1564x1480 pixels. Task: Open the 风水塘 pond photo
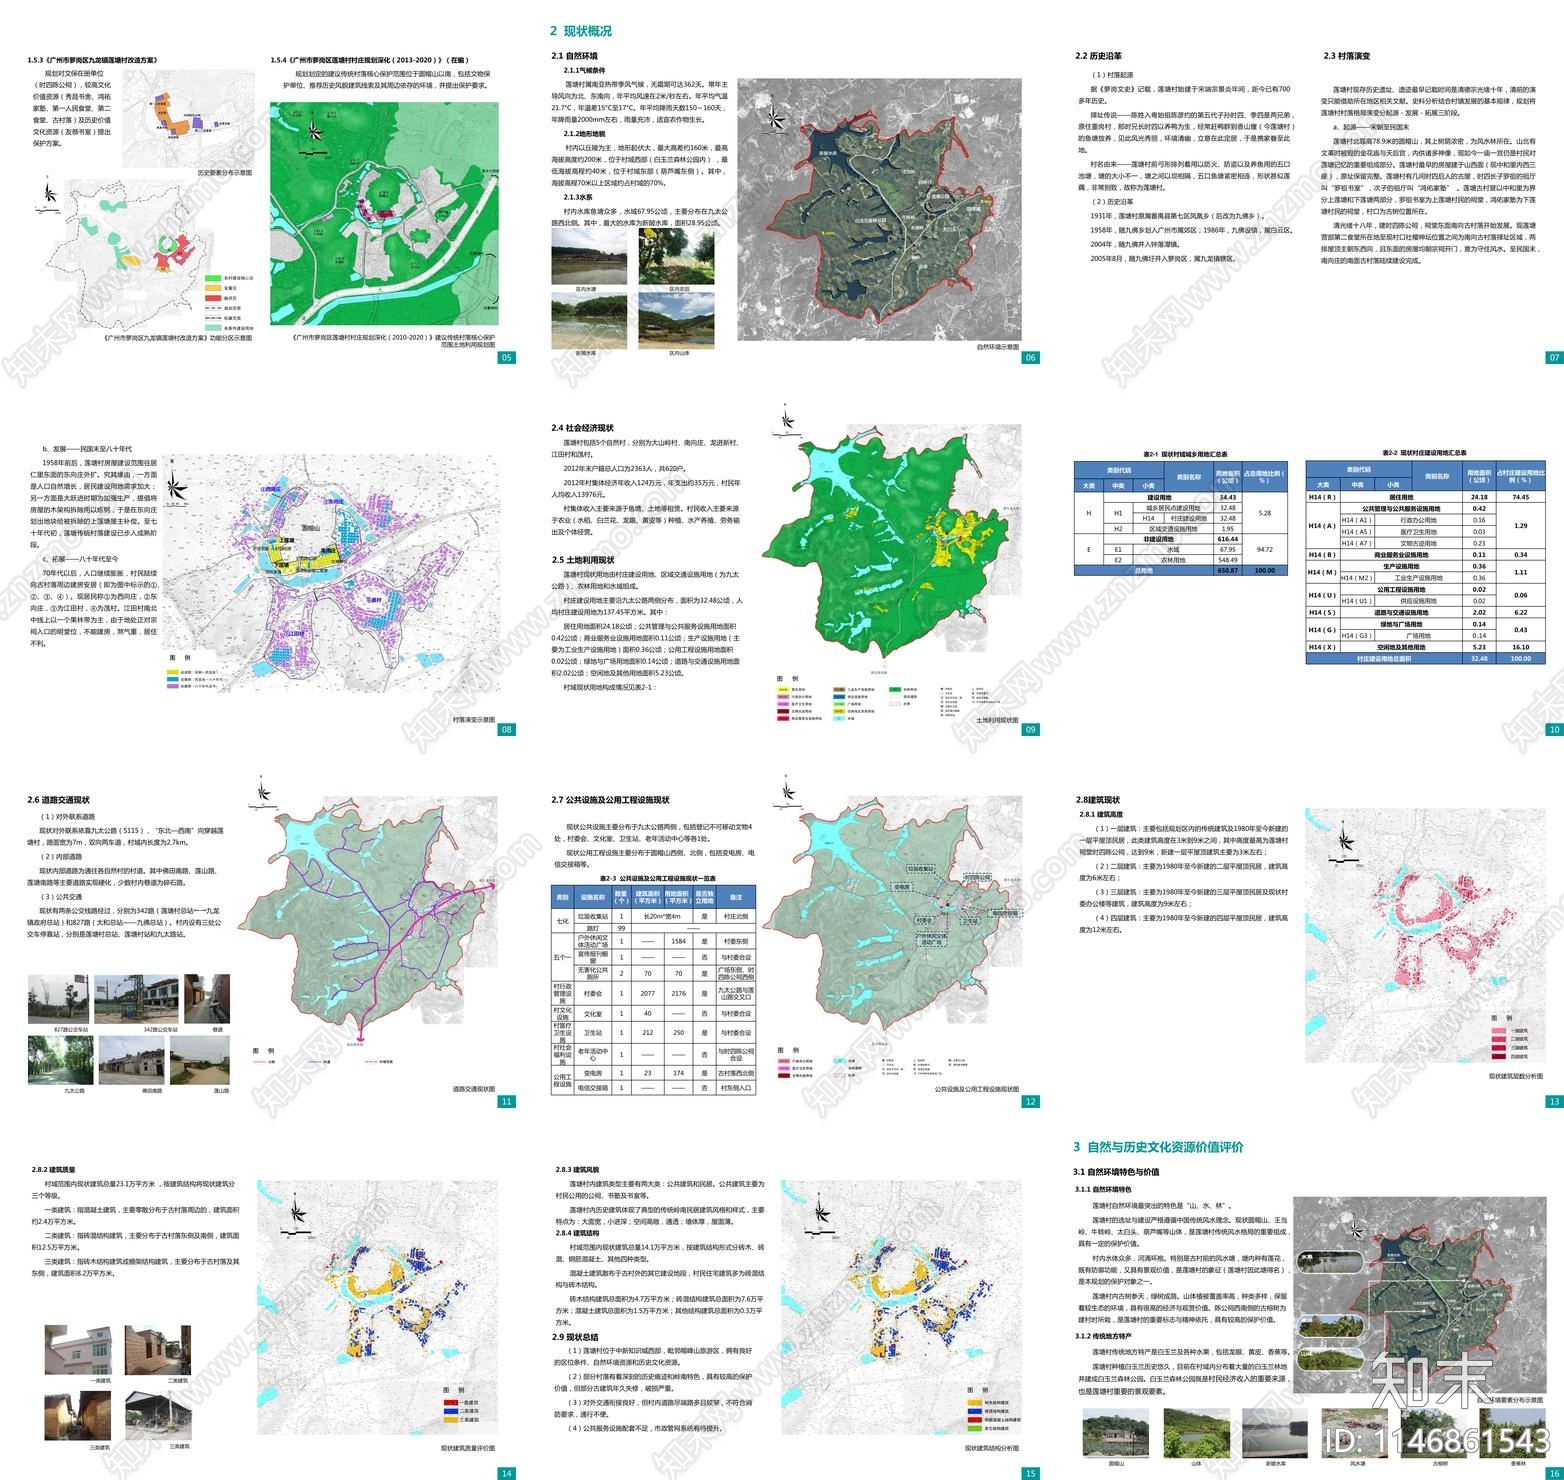1354,1432
